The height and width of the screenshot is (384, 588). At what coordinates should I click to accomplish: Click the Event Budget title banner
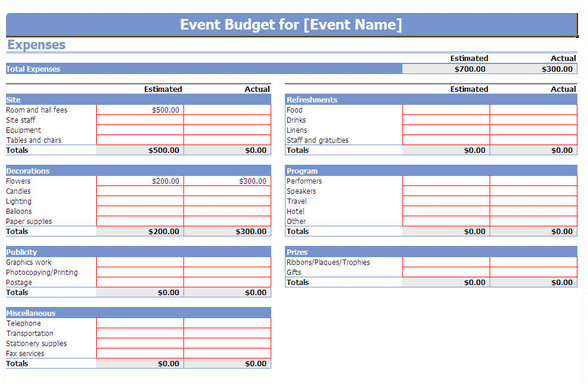point(291,25)
